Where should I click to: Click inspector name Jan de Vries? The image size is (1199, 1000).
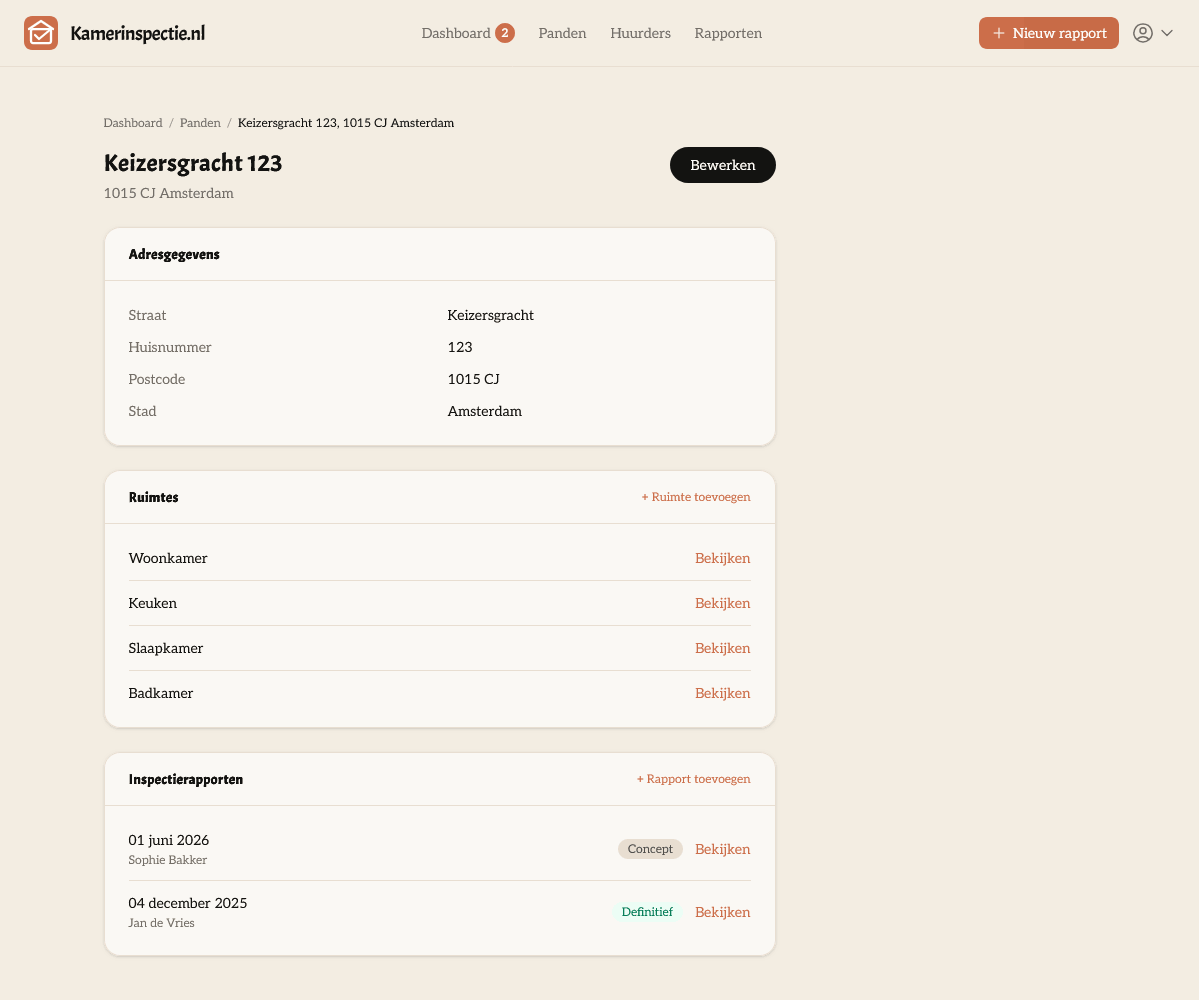point(161,923)
